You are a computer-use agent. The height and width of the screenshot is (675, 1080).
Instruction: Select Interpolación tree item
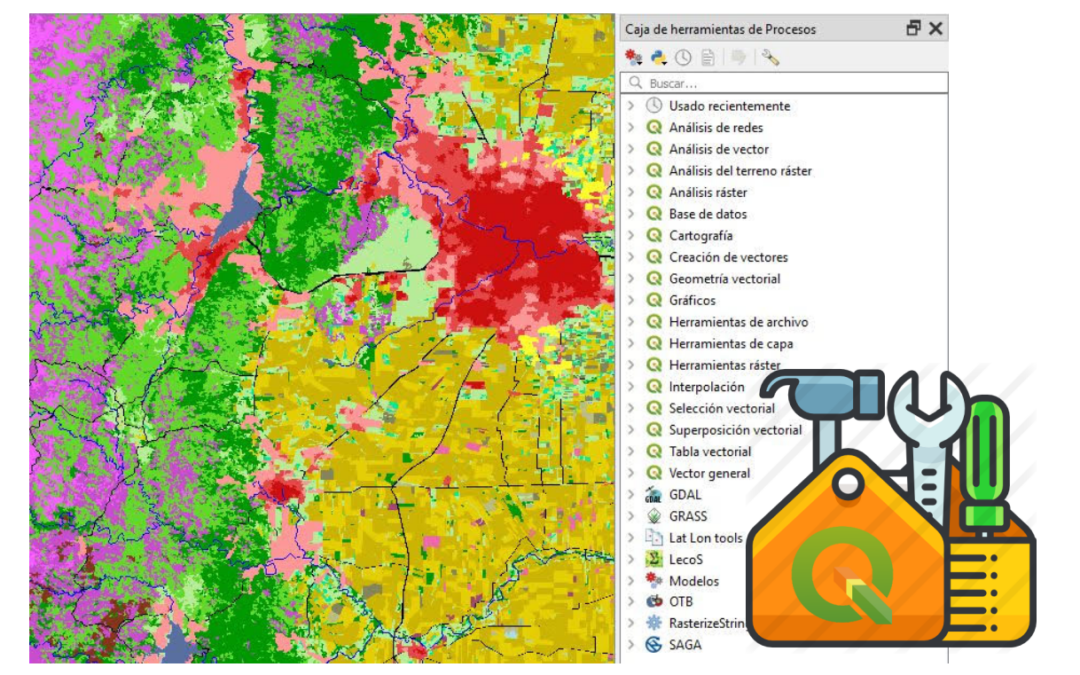707,386
